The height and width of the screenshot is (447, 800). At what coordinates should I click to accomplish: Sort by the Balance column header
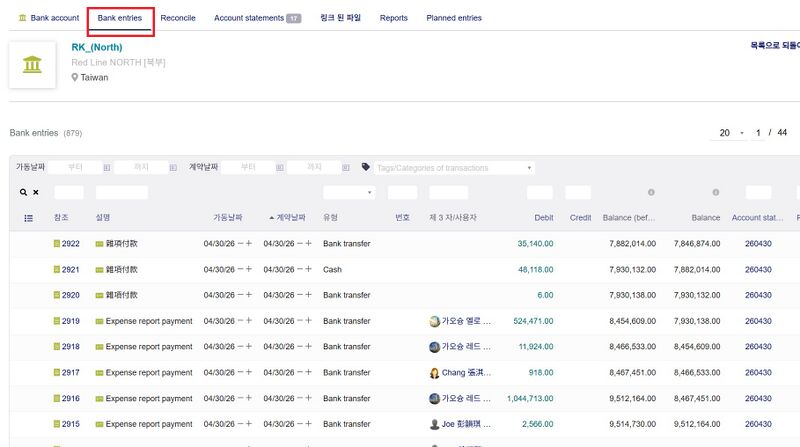pos(706,217)
